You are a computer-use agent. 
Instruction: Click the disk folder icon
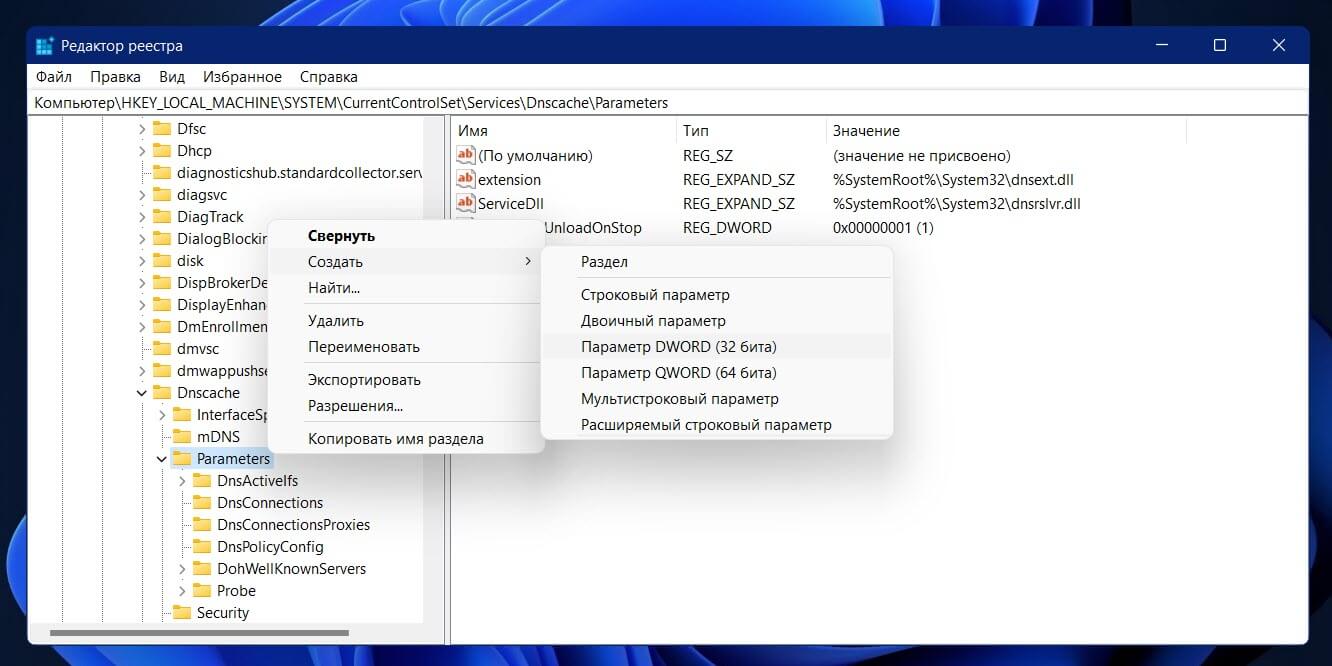click(162, 261)
